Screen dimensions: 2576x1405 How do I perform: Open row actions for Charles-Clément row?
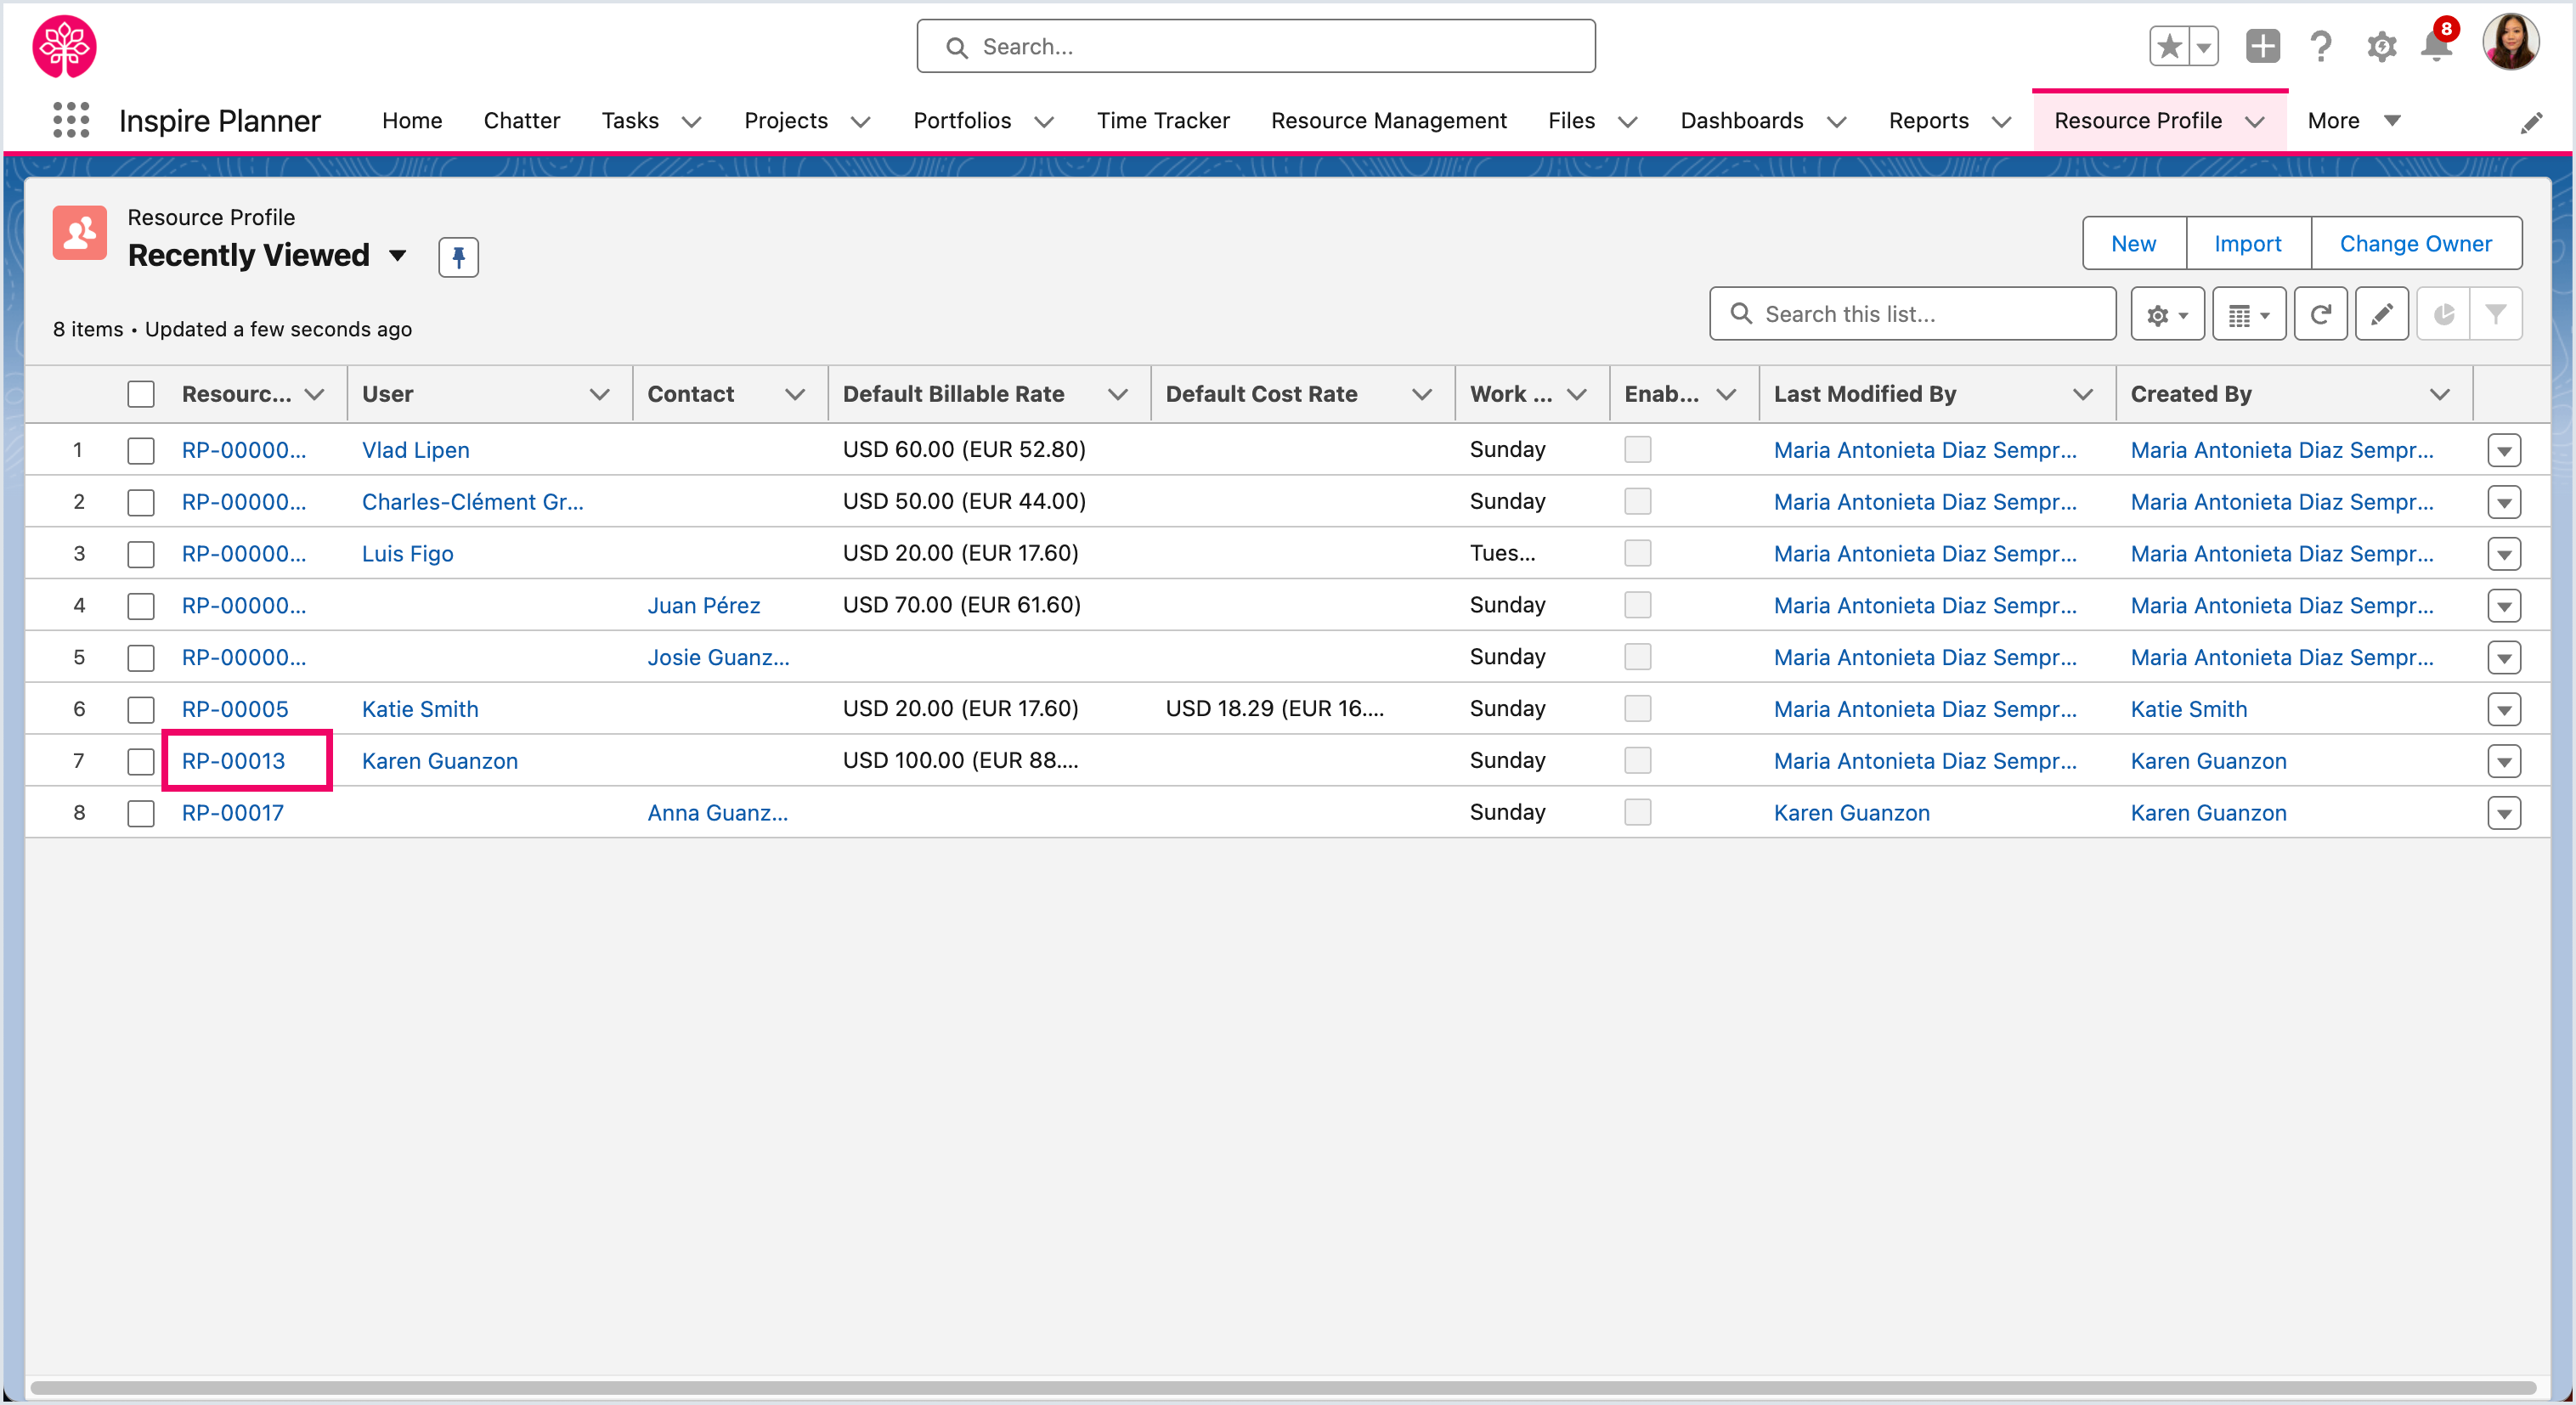point(2504,502)
